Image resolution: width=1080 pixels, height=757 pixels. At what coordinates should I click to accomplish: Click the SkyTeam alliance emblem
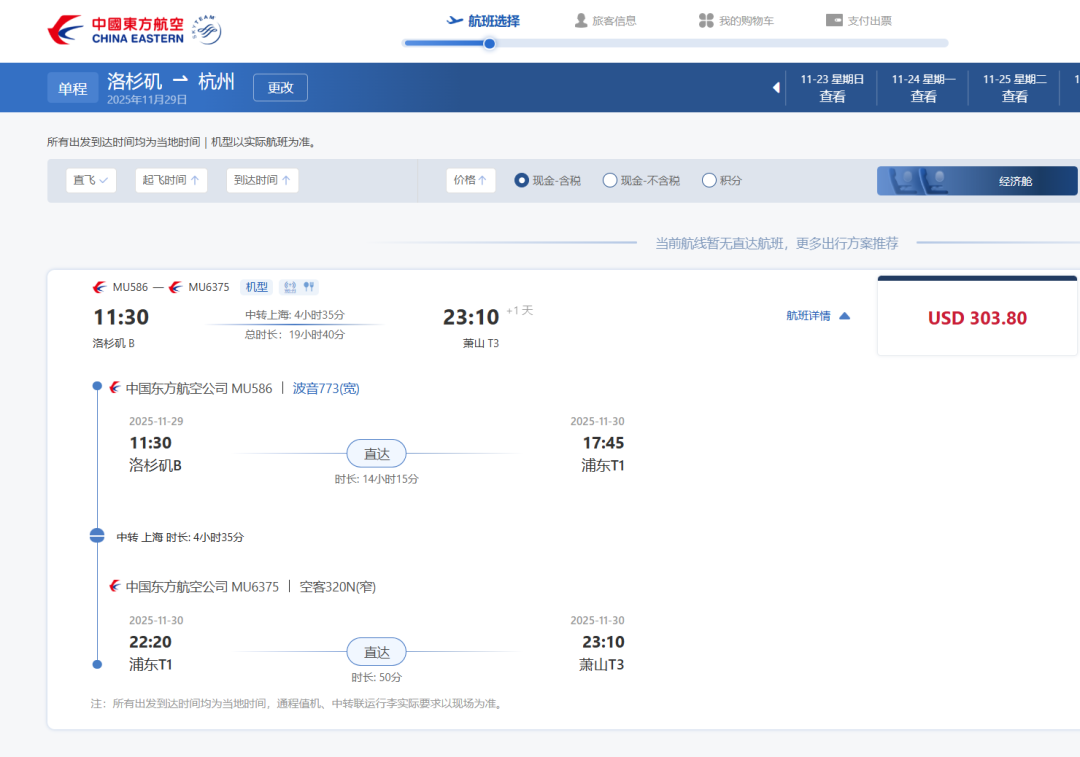[x=206, y=30]
